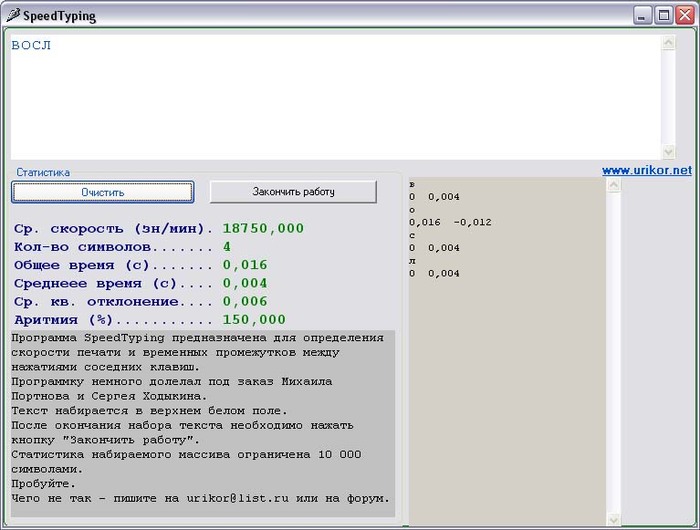Click the SpeedTyping title bar text

pyautogui.click(x=59, y=16)
